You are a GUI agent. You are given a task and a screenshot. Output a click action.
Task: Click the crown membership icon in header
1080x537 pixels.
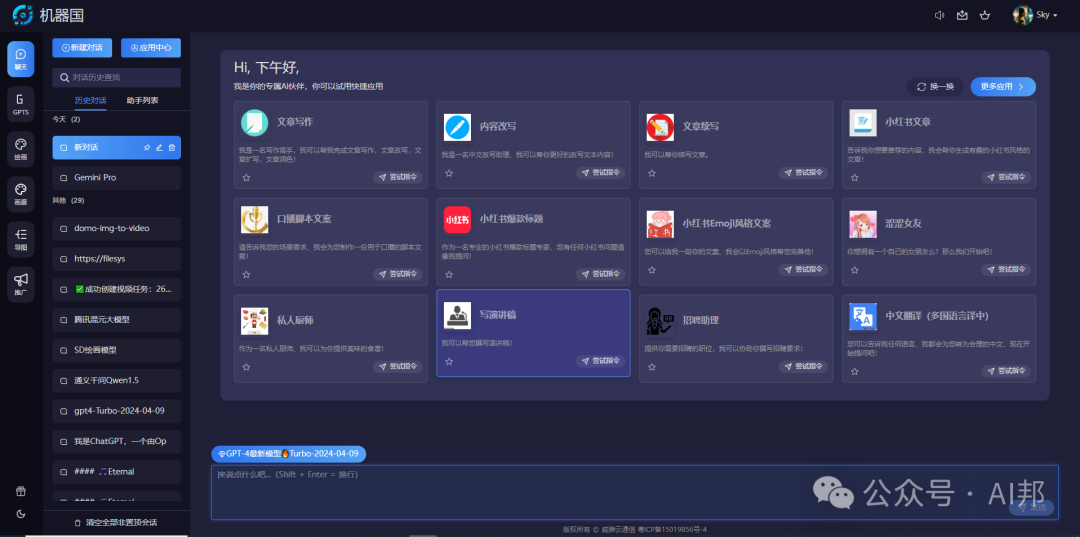coord(985,15)
